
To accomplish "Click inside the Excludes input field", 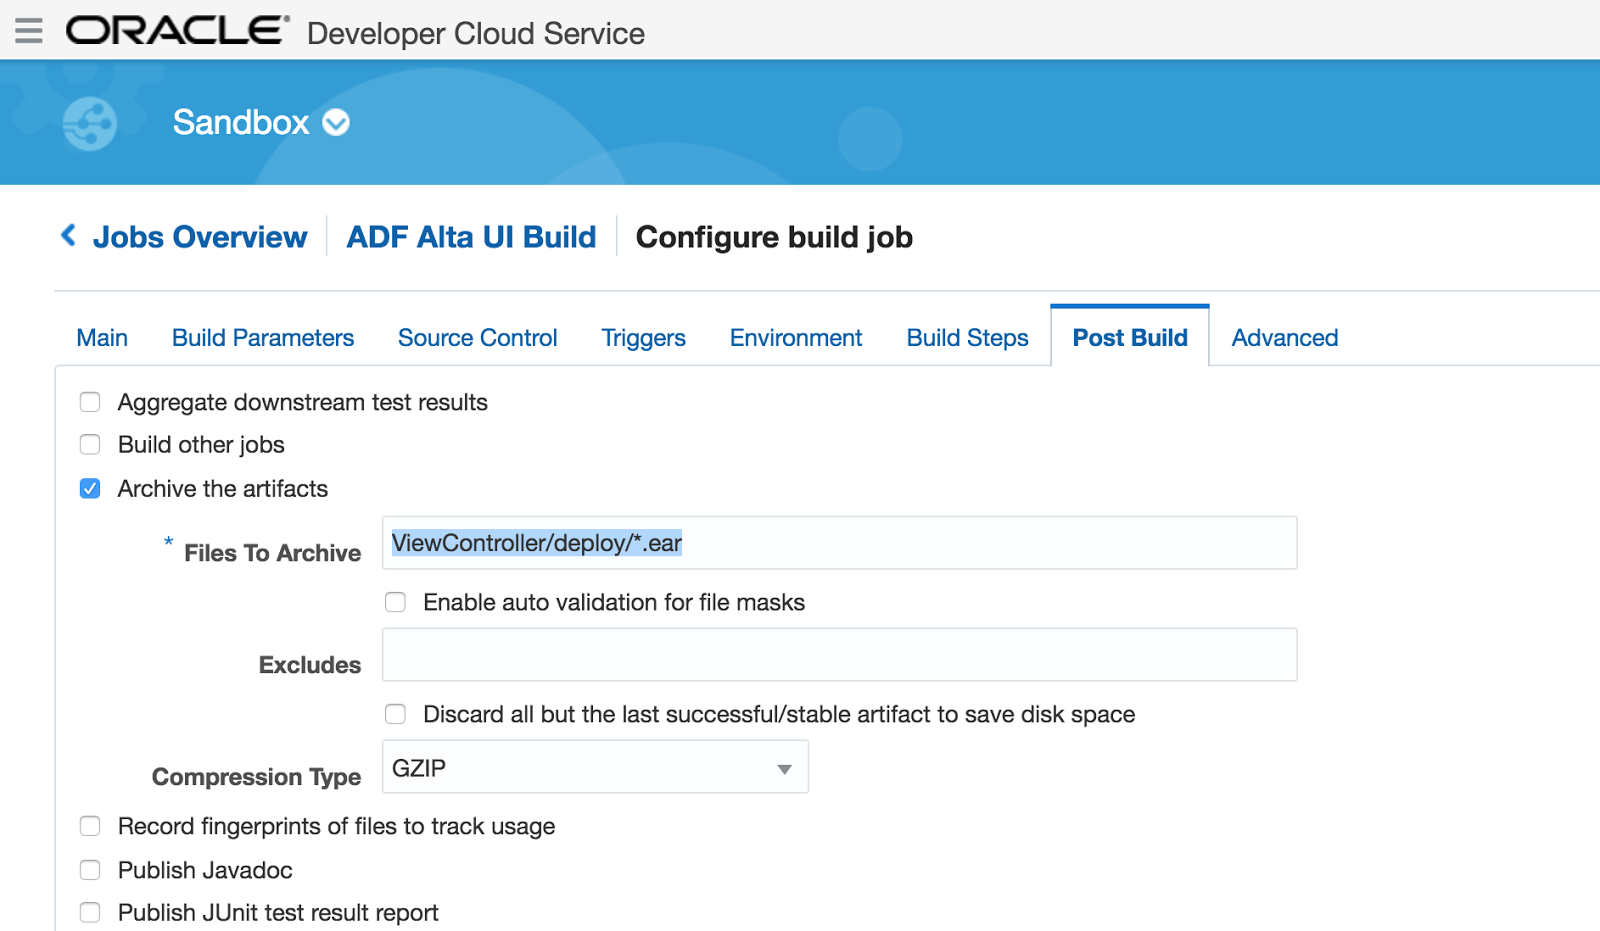I will (838, 654).
